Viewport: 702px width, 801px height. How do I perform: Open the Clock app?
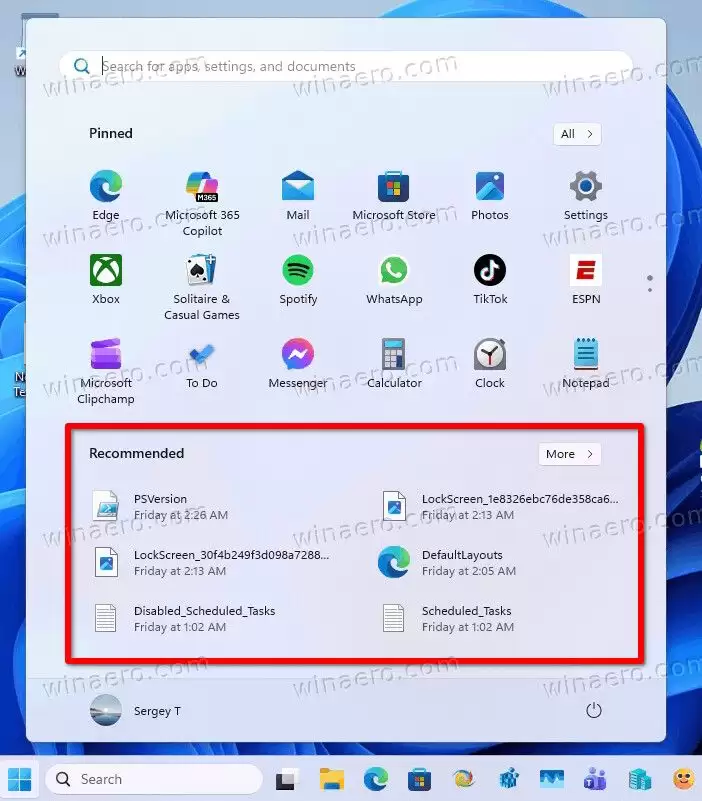click(489, 363)
